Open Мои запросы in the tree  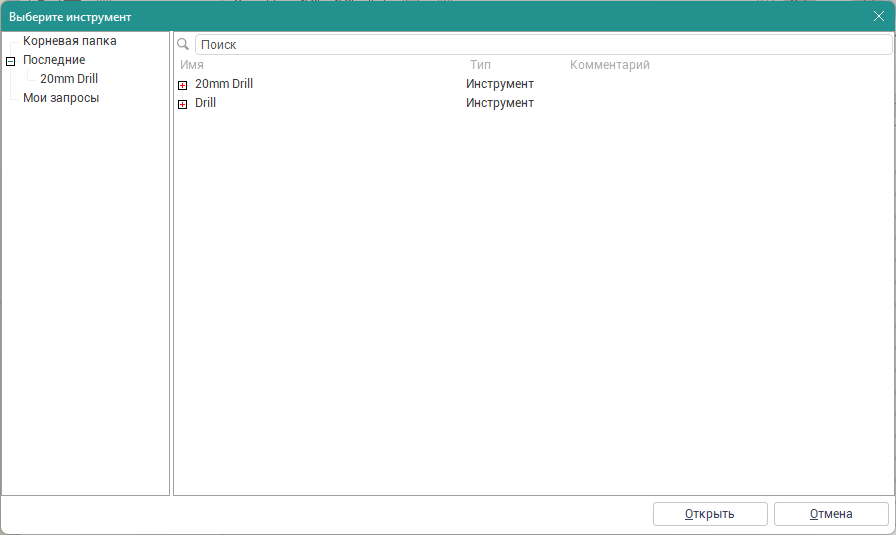pos(61,98)
